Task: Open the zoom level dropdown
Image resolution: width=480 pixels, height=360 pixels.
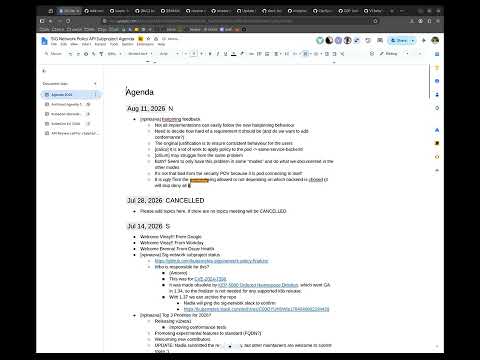Action: (115, 54)
